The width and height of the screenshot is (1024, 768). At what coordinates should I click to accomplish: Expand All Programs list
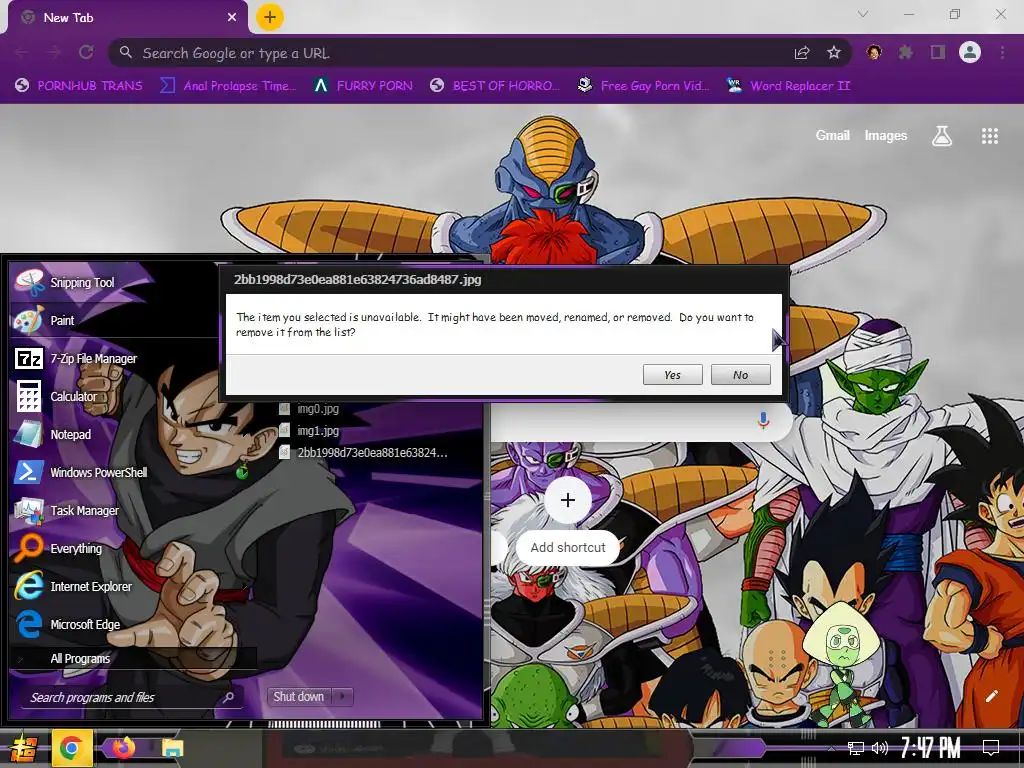pyautogui.click(x=133, y=658)
